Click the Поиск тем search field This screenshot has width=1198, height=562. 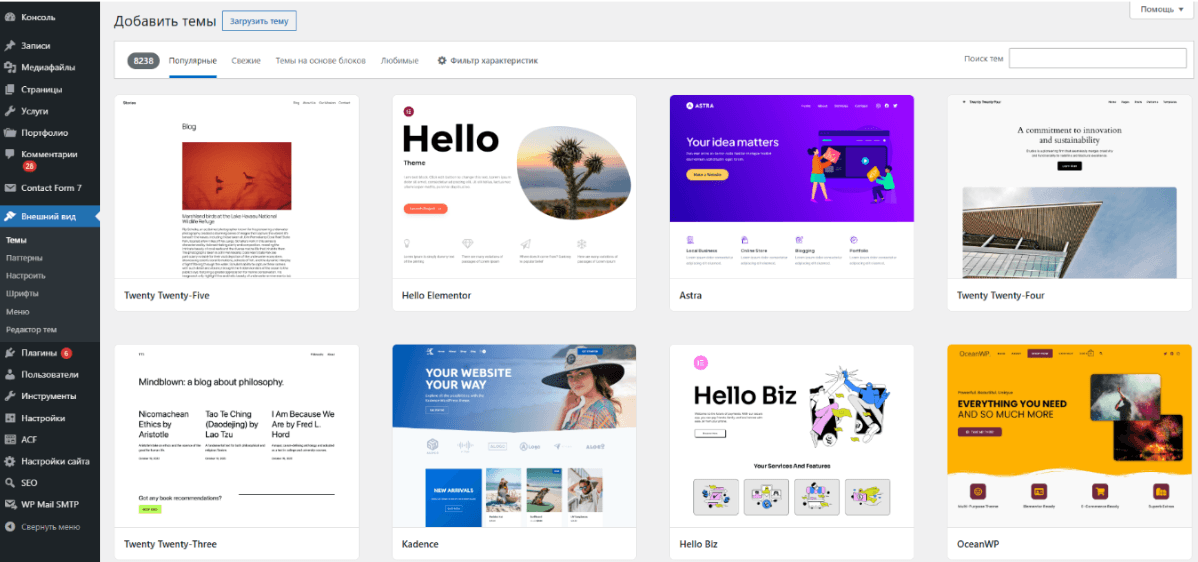1097,59
